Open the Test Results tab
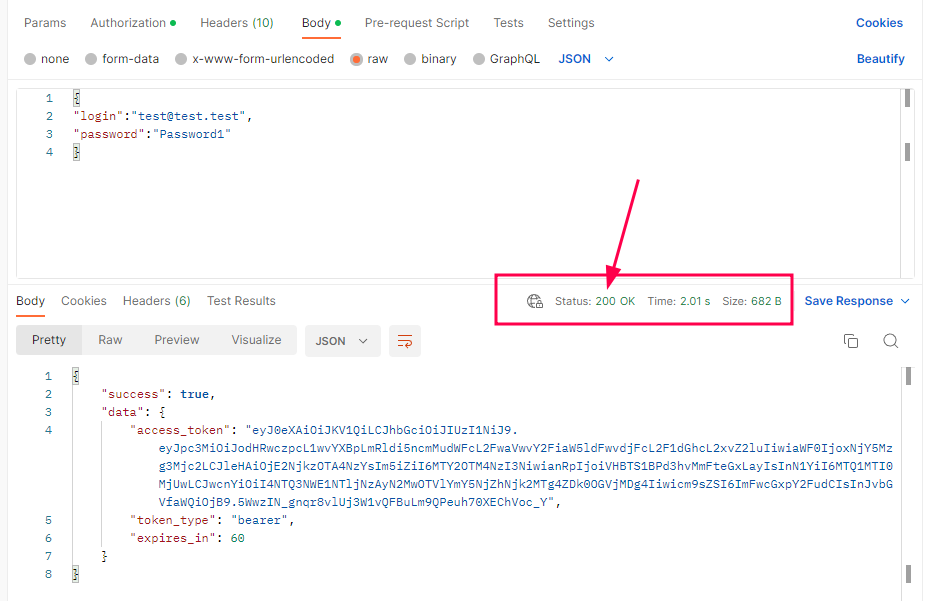The width and height of the screenshot is (947, 601). (x=242, y=301)
